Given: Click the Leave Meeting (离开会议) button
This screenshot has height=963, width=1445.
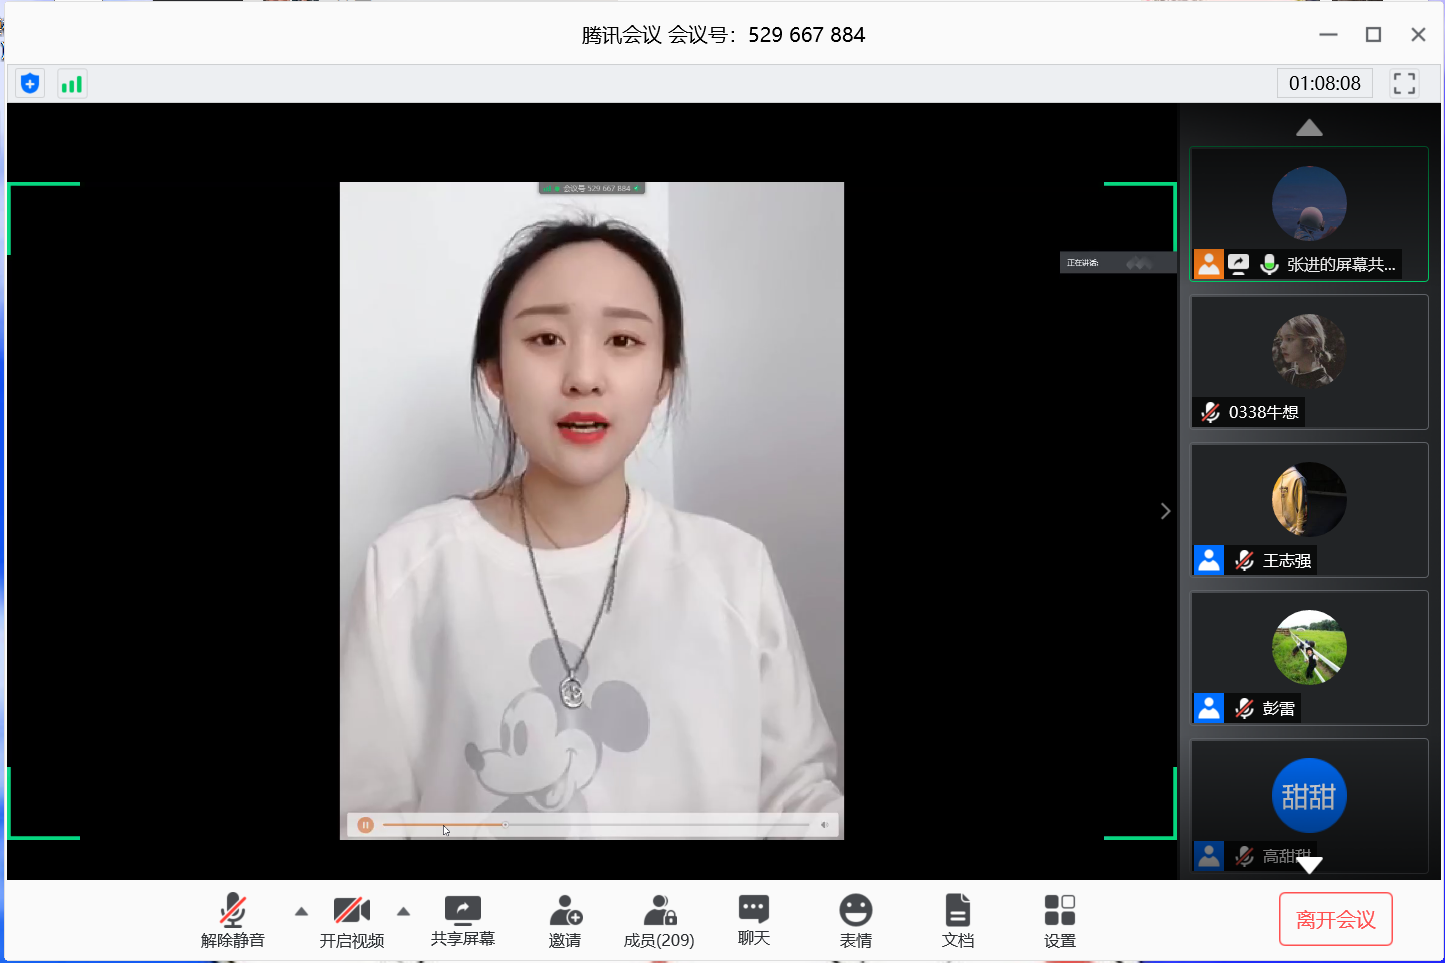Looking at the screenshot, I should 1335,919.
